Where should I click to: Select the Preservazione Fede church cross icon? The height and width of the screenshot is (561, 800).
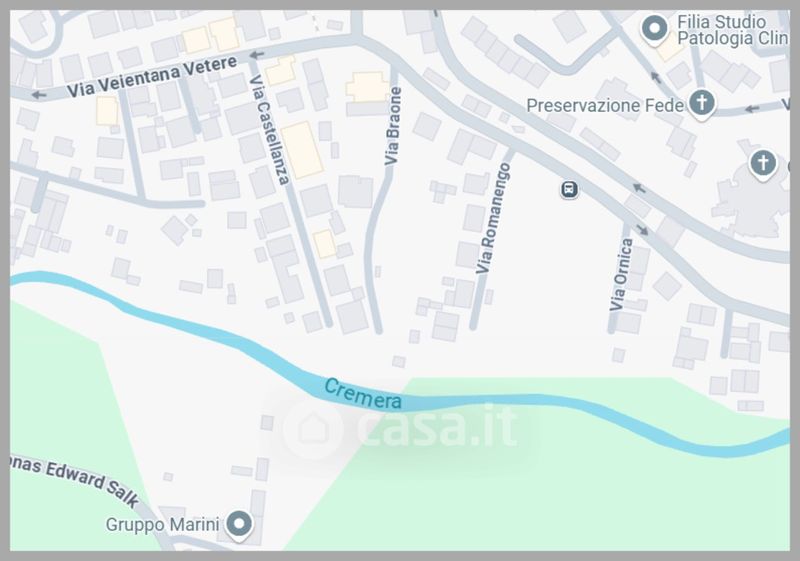tap(702, 104)
